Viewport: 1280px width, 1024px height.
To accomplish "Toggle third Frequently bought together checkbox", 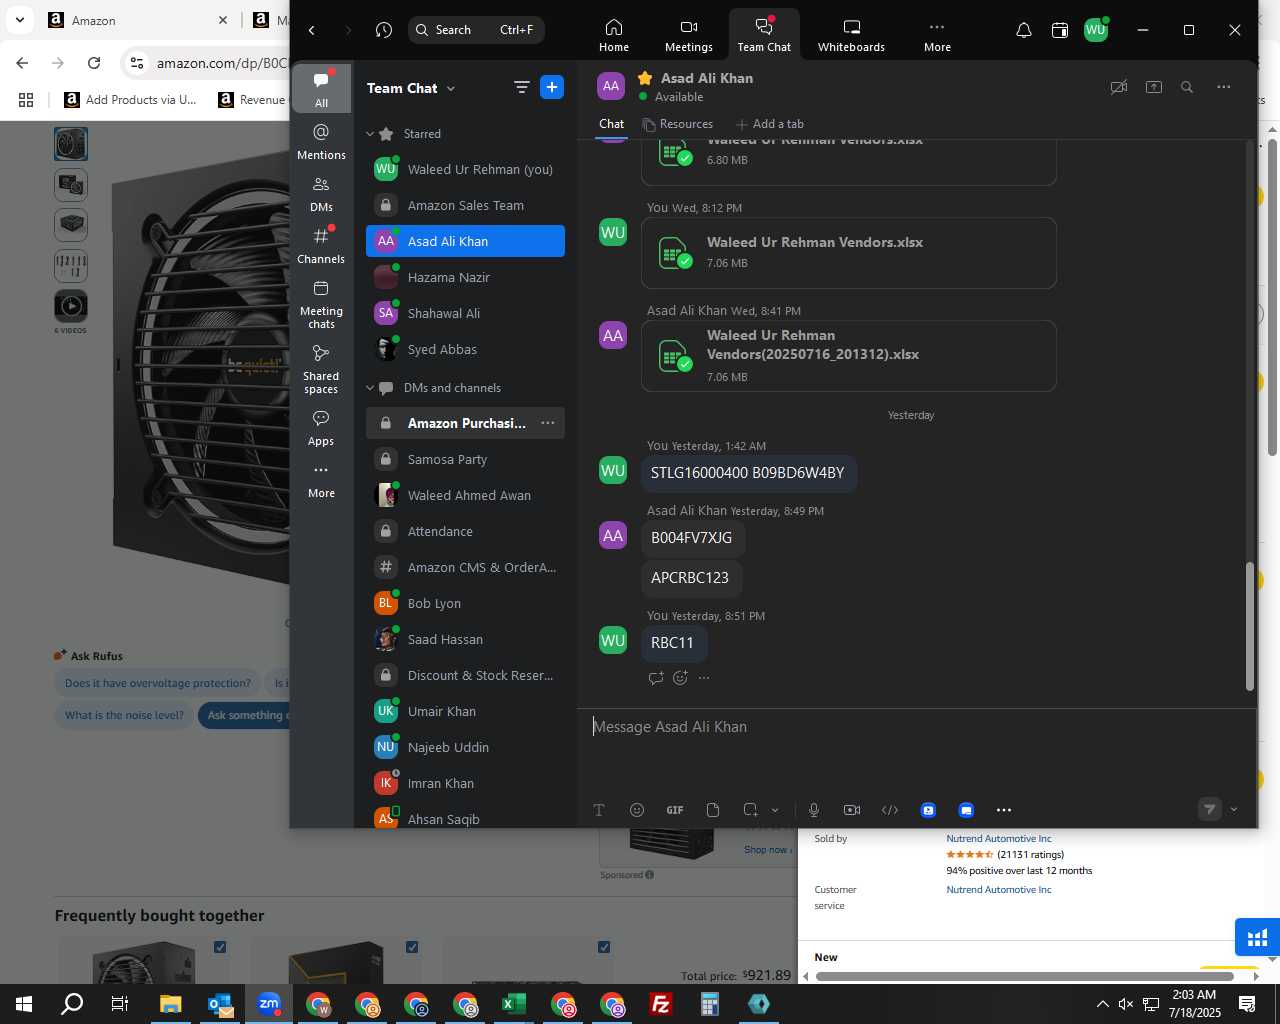I will point(604,947).
